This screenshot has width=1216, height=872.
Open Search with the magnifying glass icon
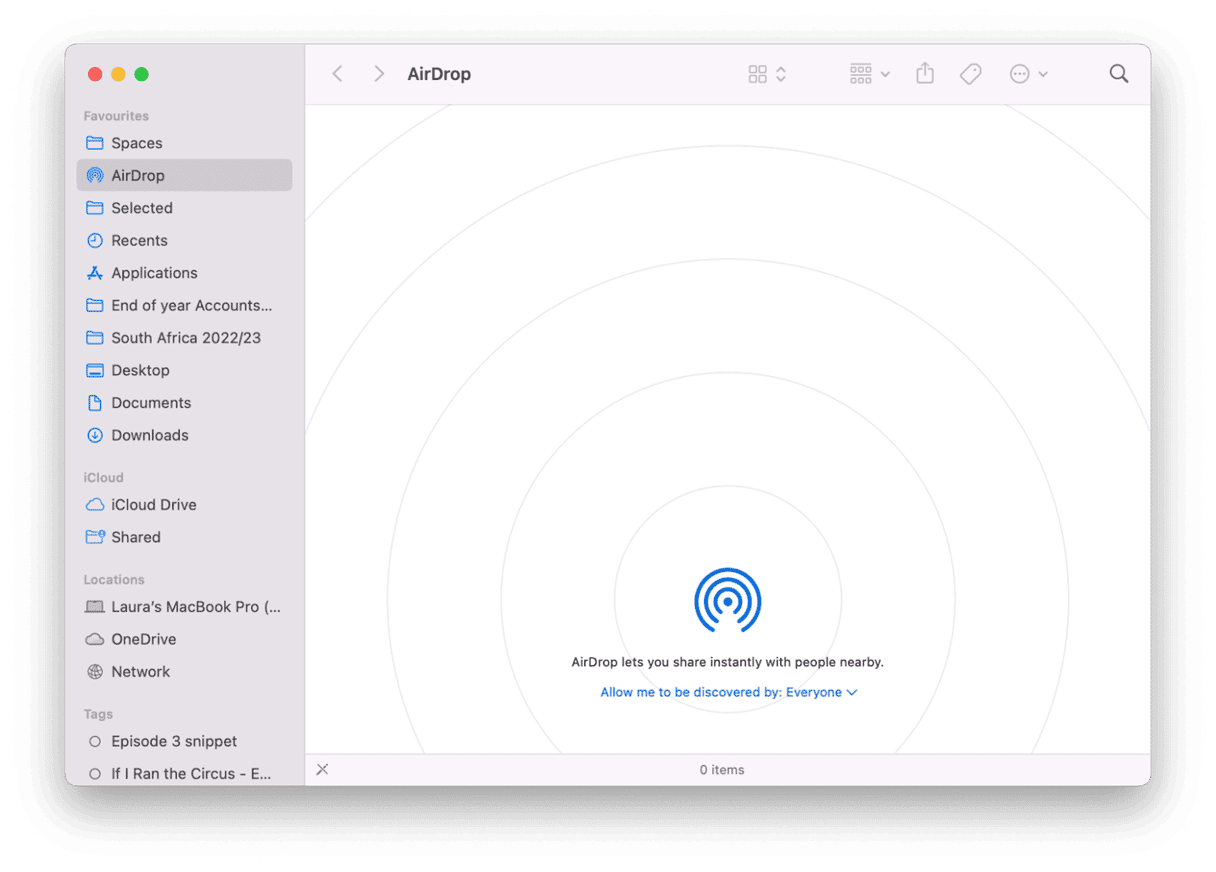point(1118,73)
